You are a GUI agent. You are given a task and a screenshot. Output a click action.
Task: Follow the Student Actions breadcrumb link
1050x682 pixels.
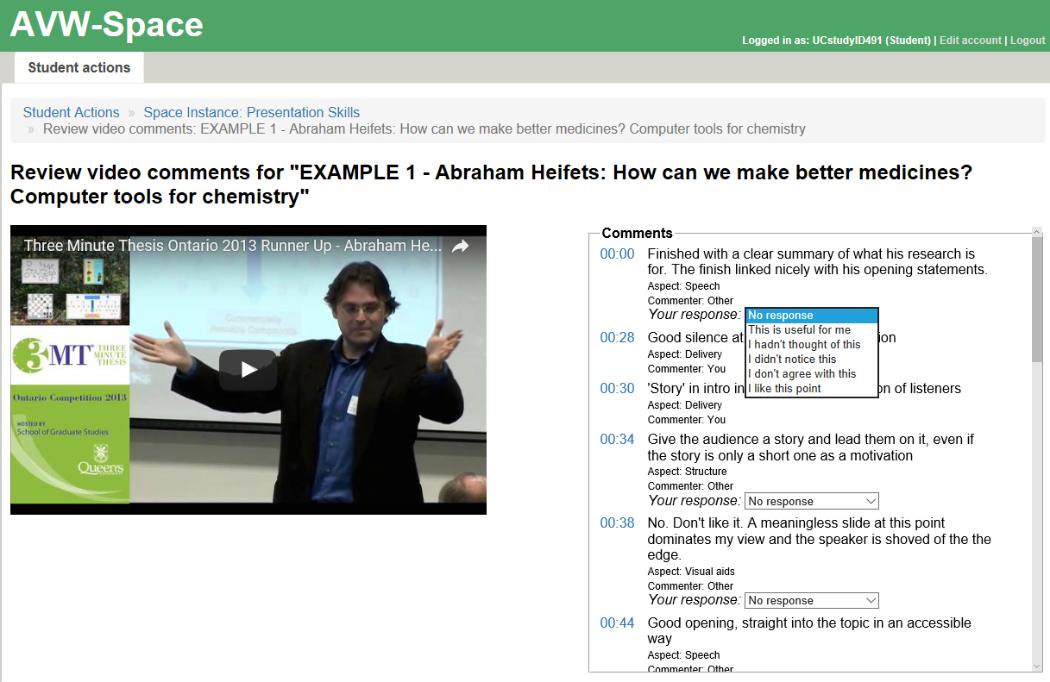(x=71, y=112)
